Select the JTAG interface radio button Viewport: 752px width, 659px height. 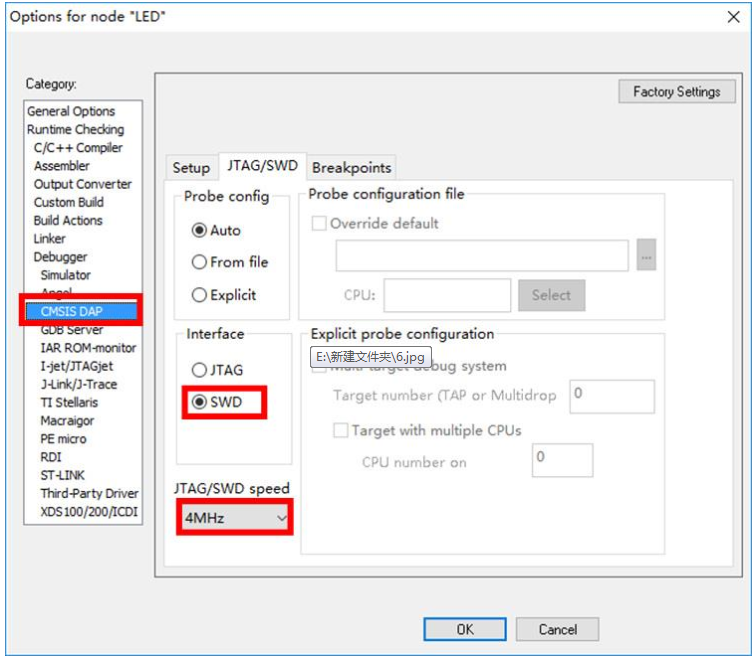coord(199,370)
